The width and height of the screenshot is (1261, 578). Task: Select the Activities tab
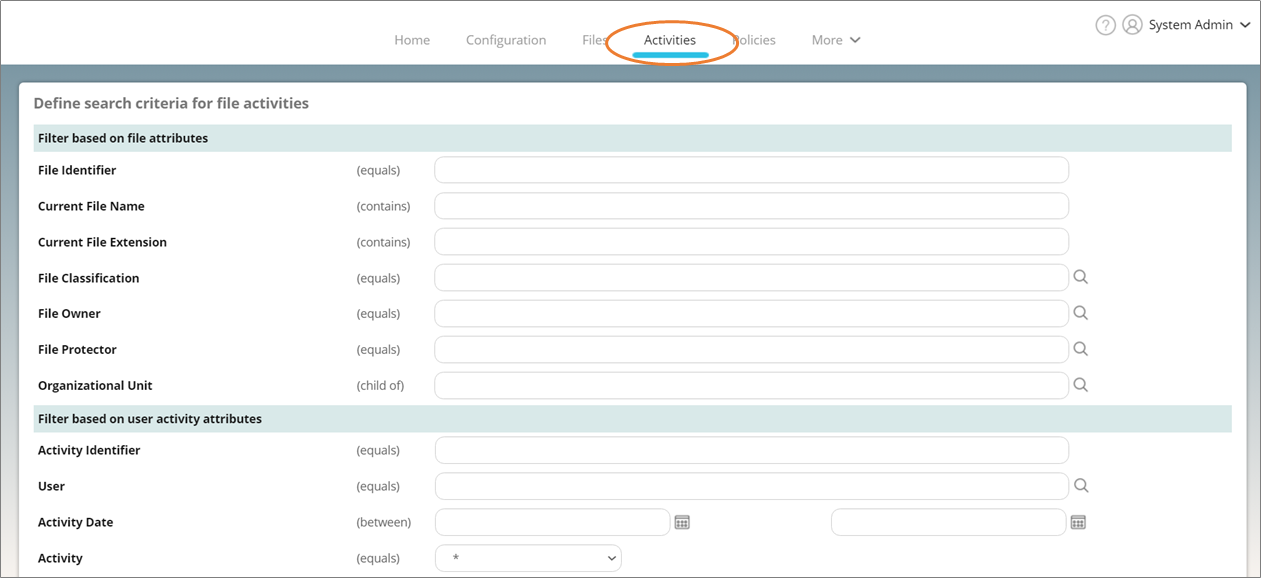pyautogui.click(x=670, y=40)
